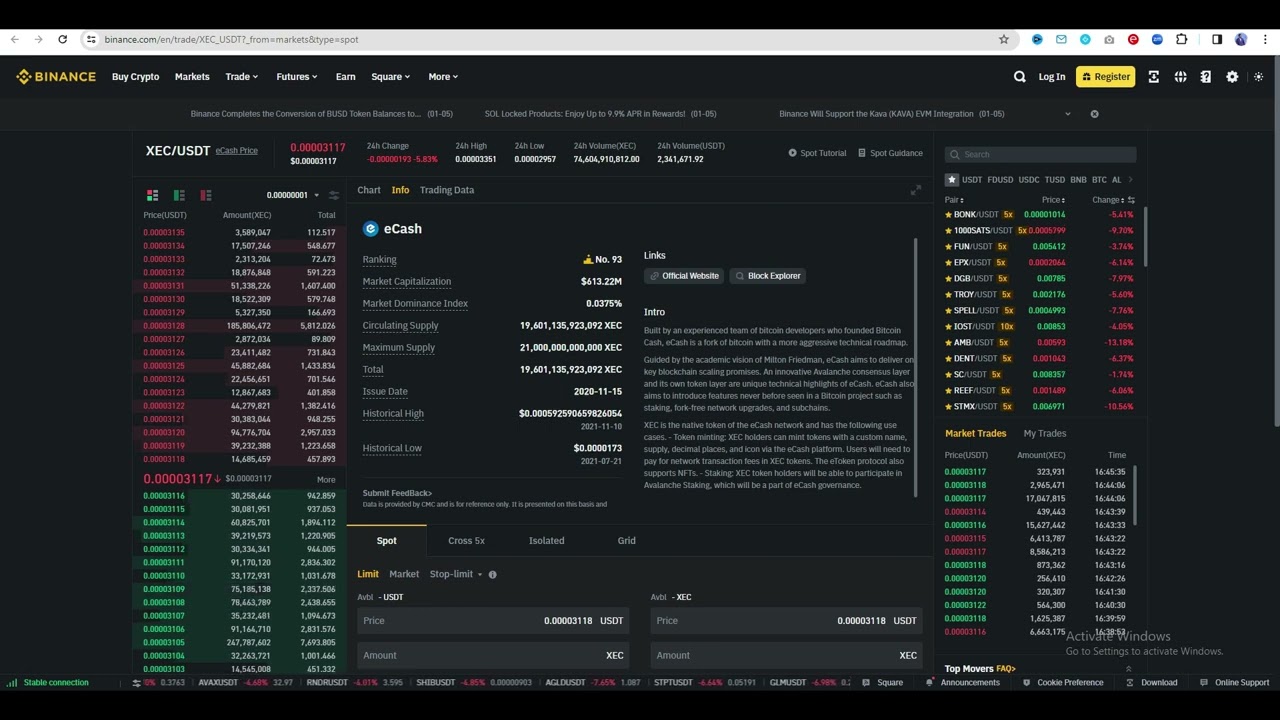Reload the page in browser
The width and height of the screenshot is (1280, 720).
[62, 40]
